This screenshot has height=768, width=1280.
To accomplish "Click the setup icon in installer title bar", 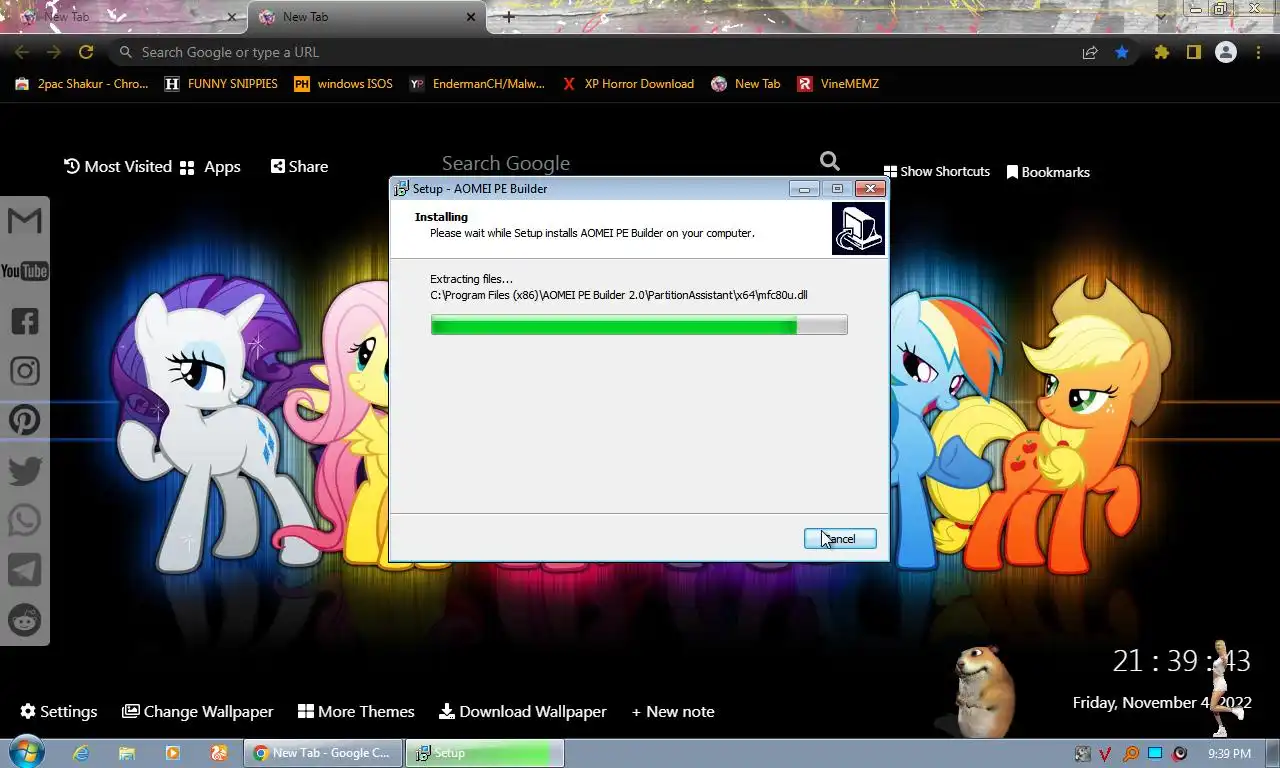I will (401, 188).
